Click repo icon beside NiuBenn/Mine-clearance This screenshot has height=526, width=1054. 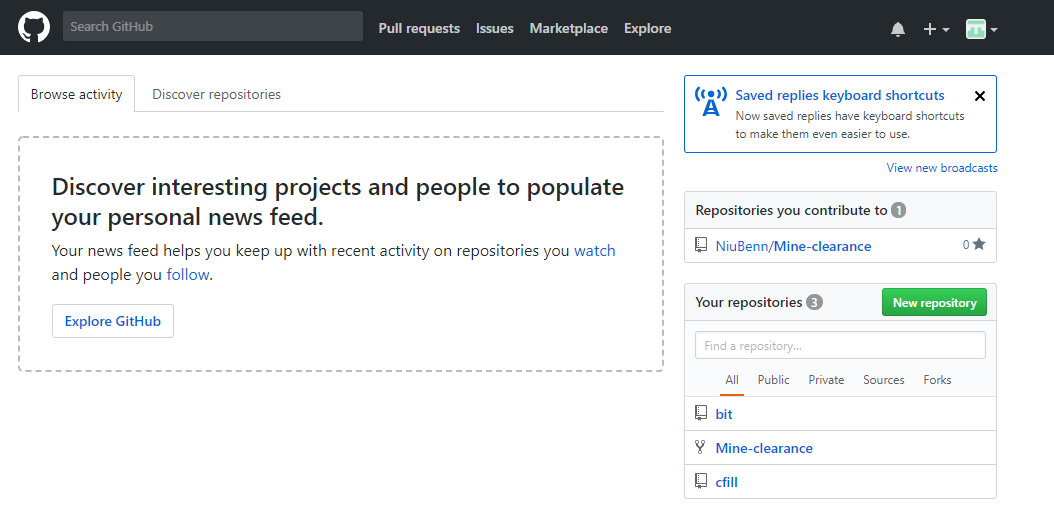[701, 245]
